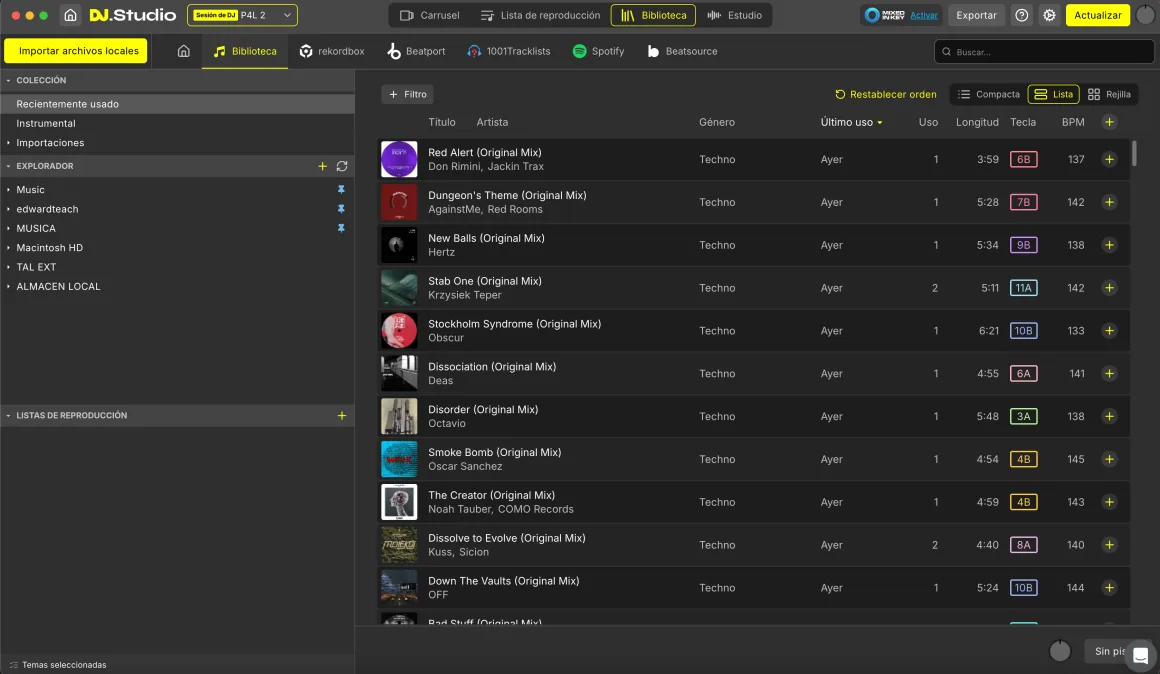
Task: Click the Actualizar button
Action: pos(1097,15)
